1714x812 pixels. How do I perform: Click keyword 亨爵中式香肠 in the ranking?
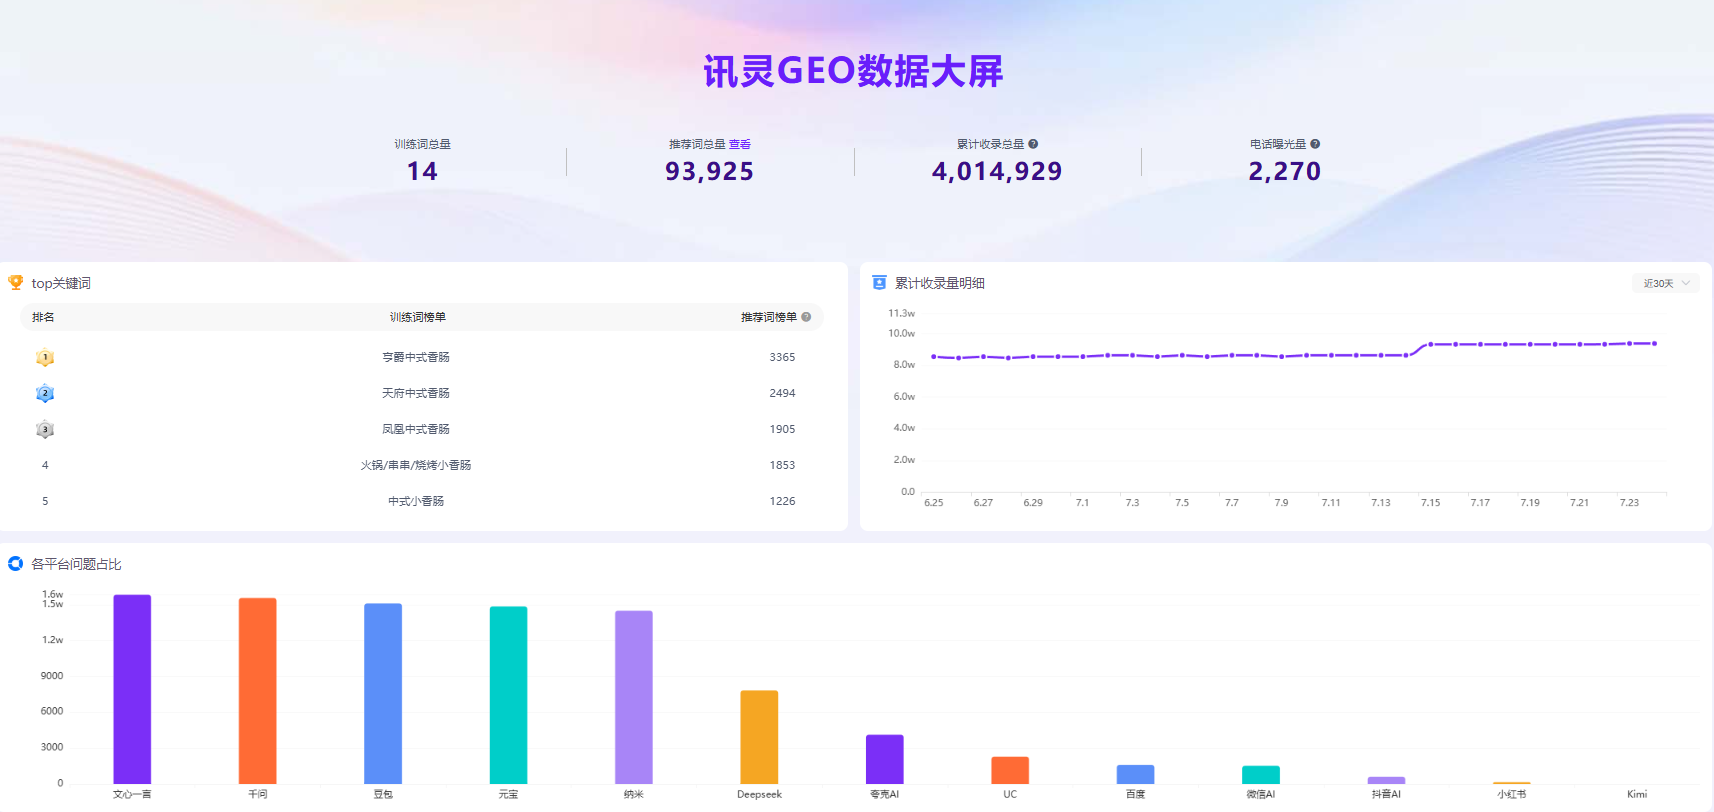click(x=416, y=357)
